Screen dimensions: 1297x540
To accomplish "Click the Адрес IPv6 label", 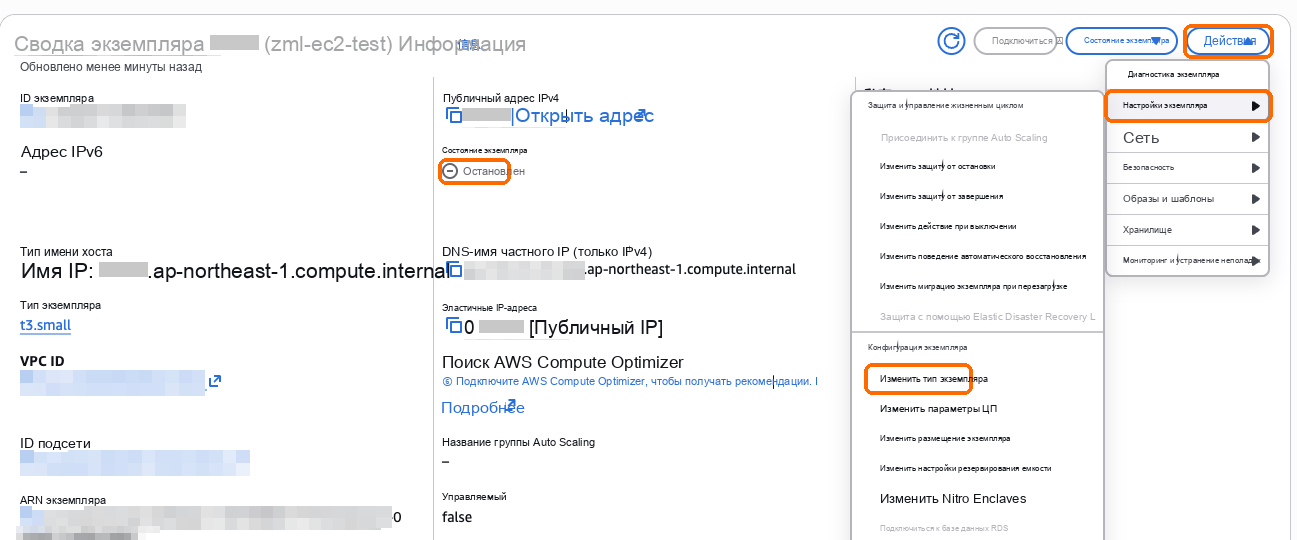I will [x=62, y=152].
